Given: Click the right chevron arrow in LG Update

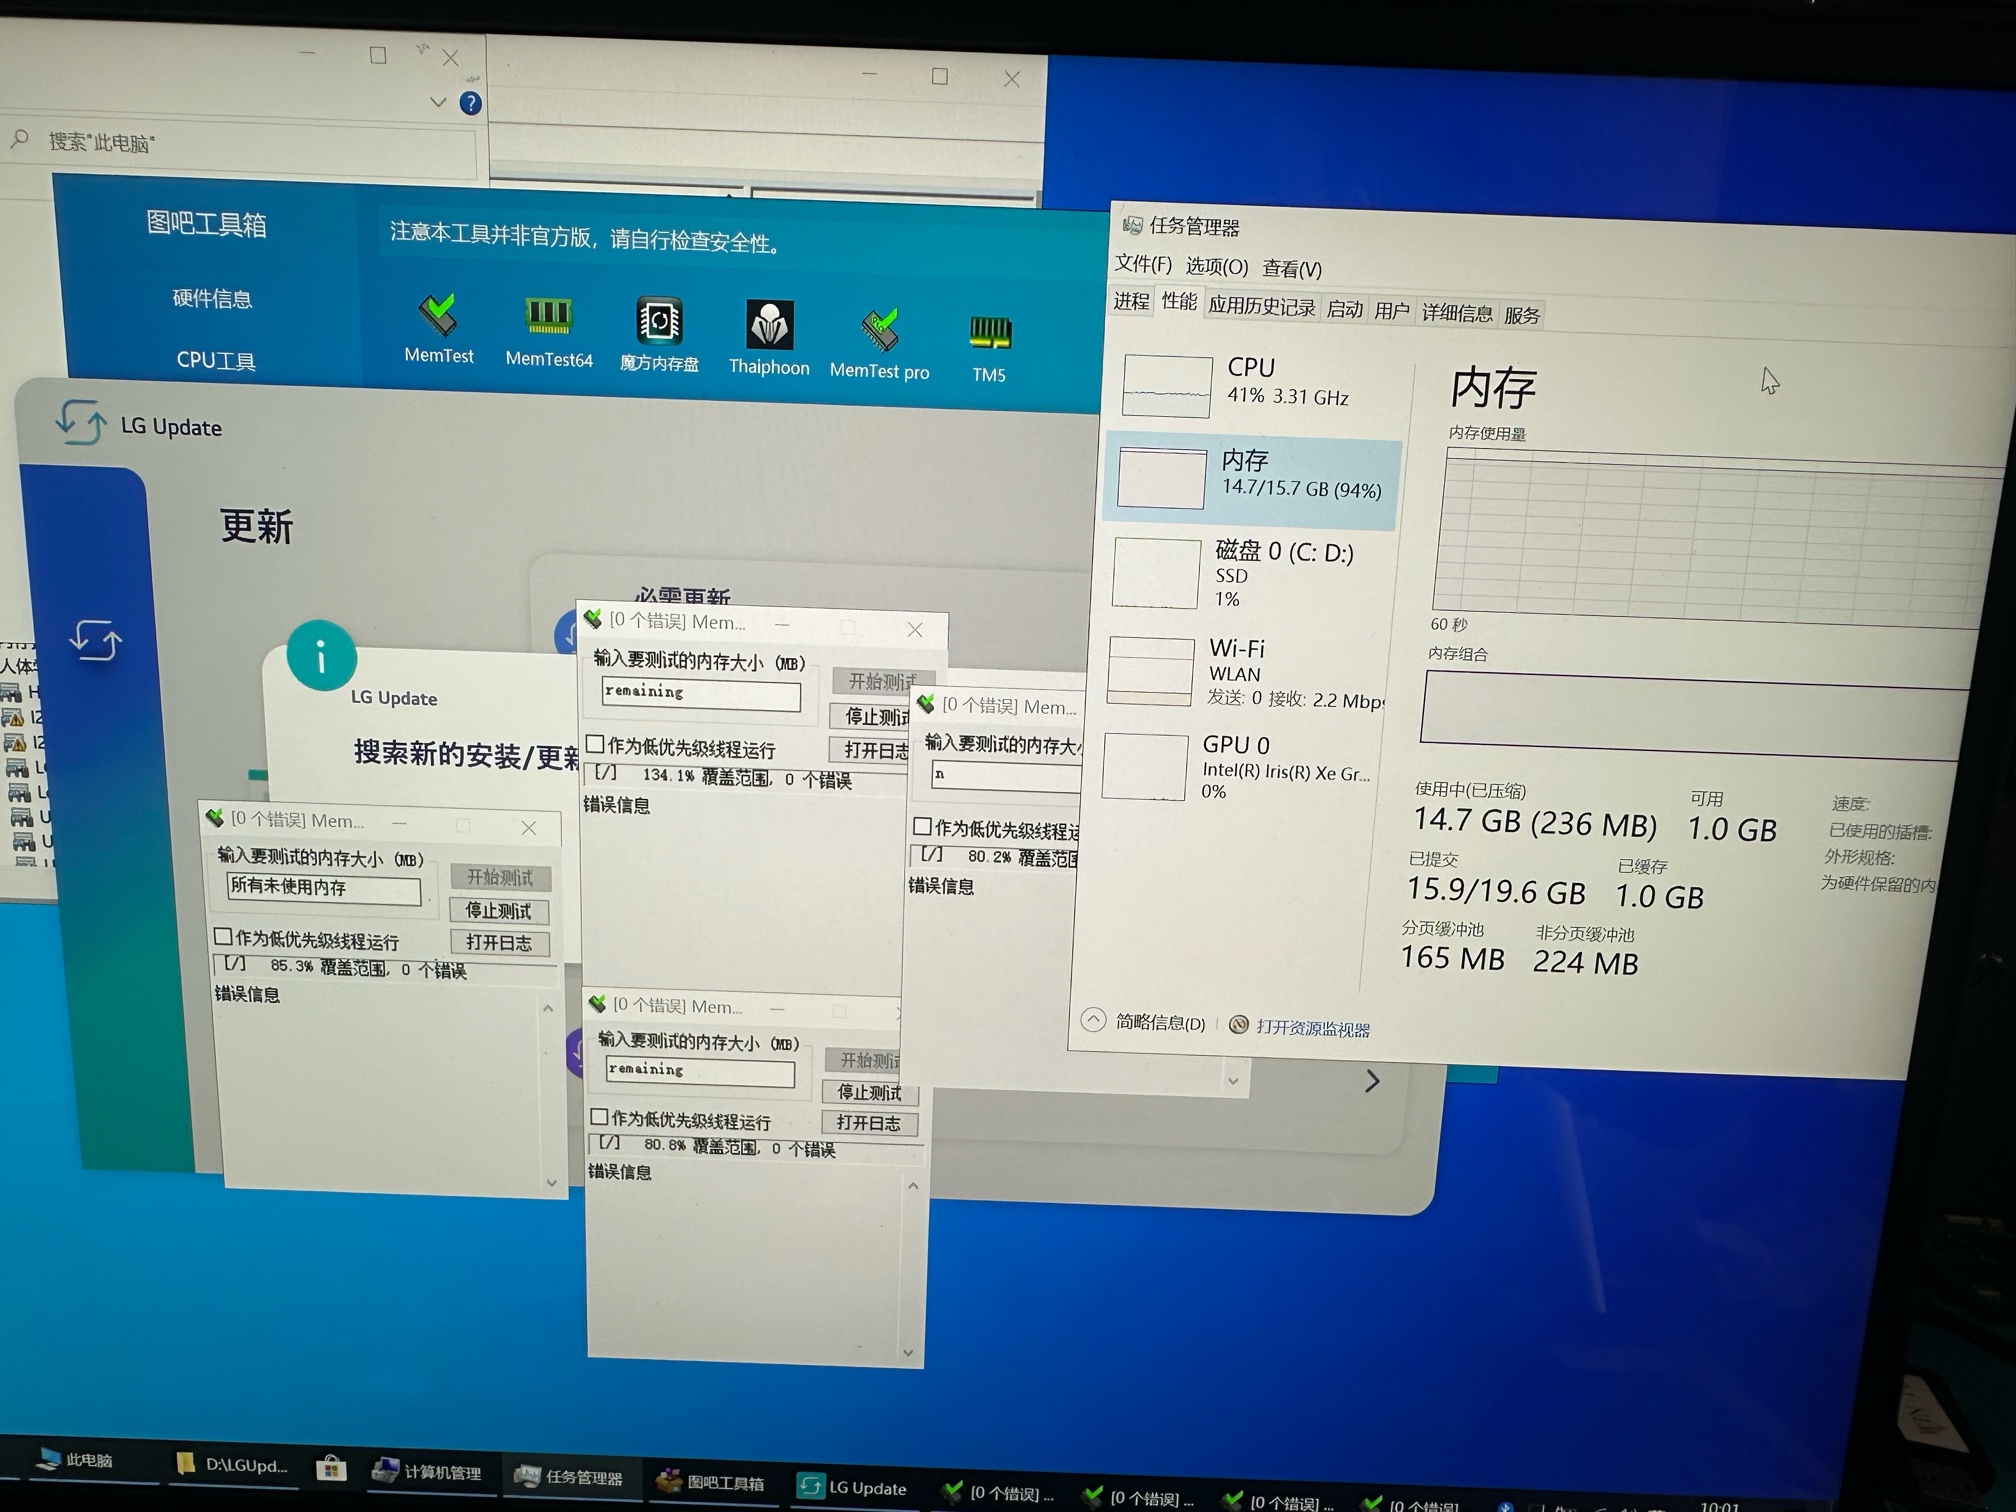Looking at the screenshot, I should pos(1372,1081).
